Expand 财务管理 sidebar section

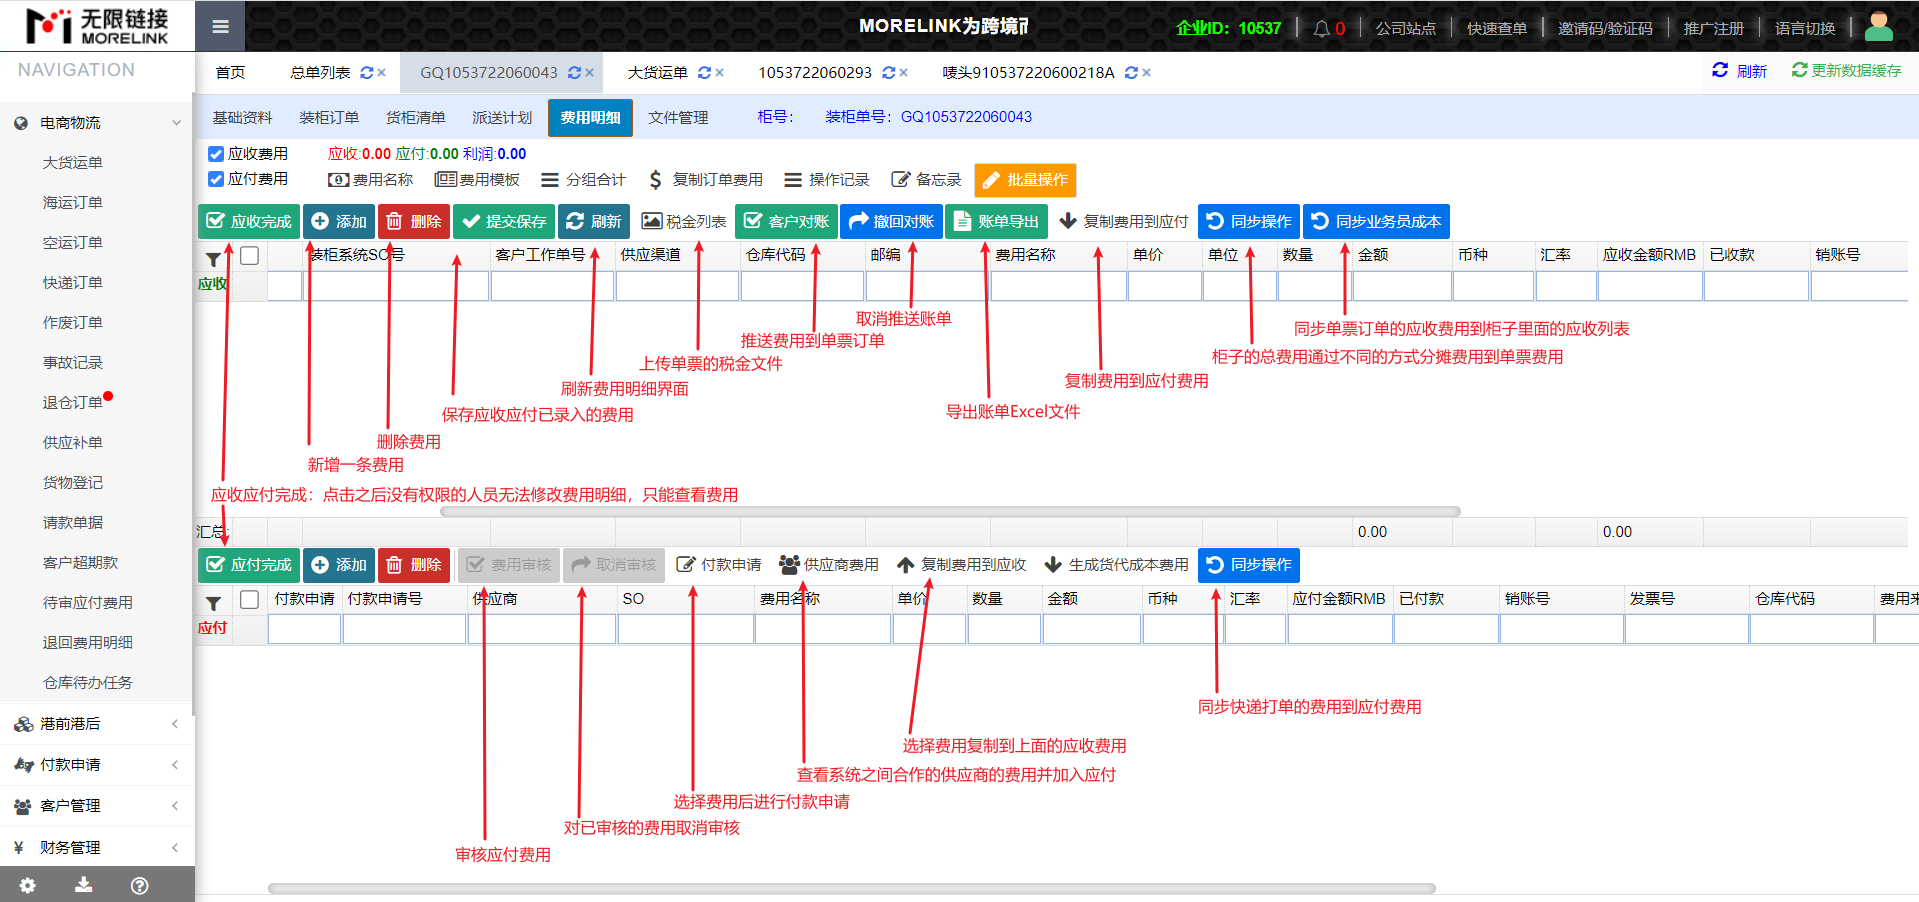point(96,848)
